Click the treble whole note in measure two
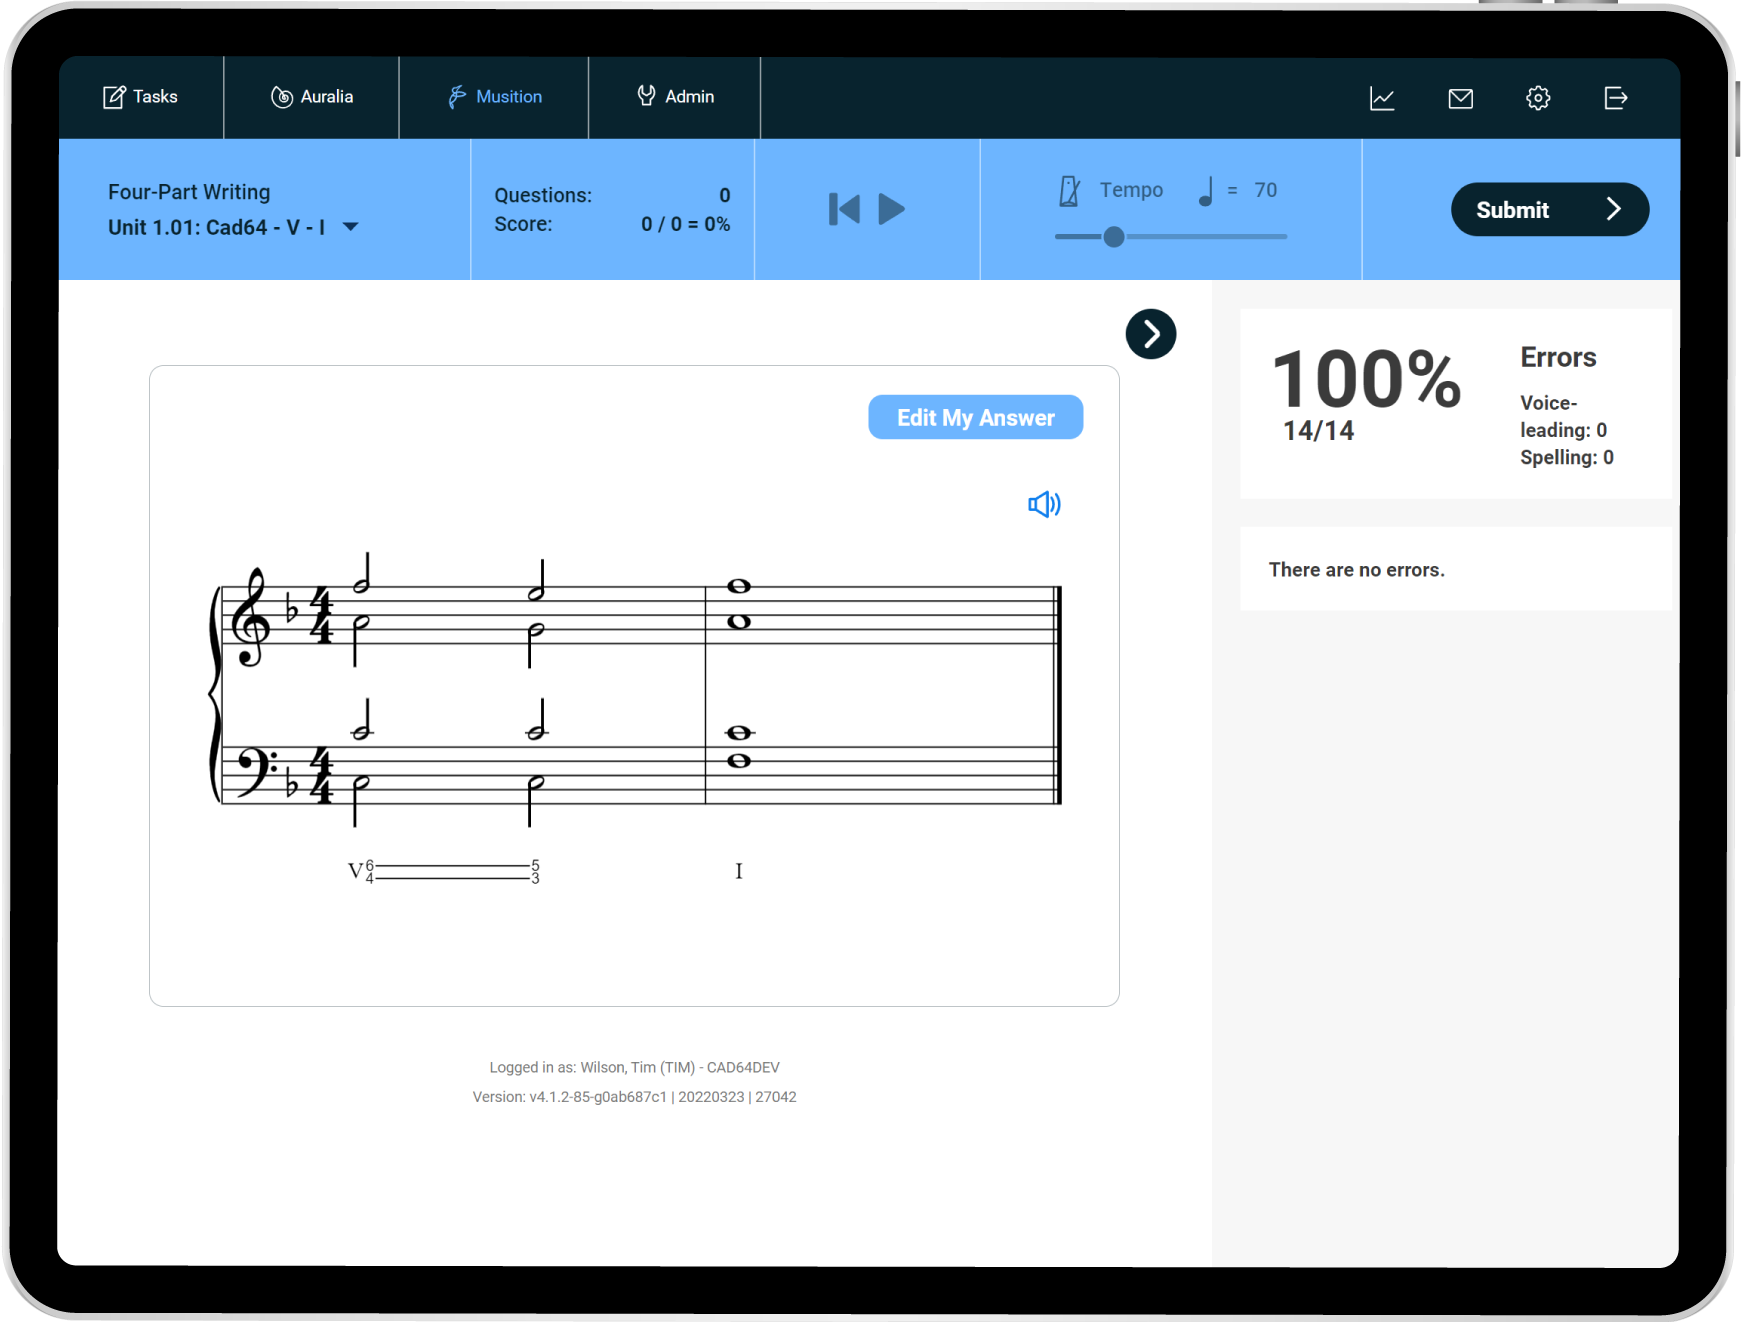 (739, 587)
